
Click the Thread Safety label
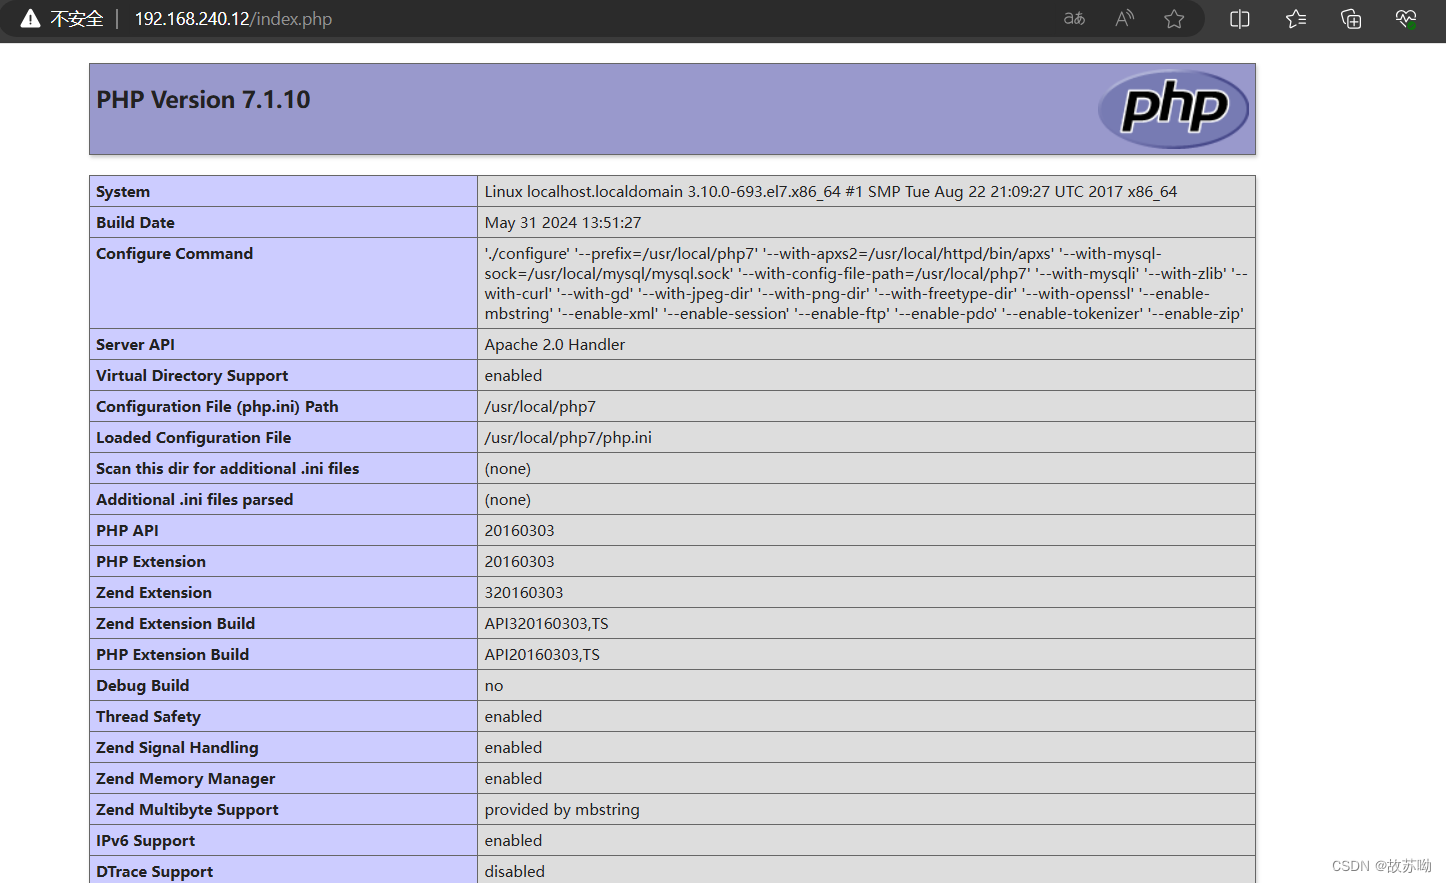coord(148,717)
